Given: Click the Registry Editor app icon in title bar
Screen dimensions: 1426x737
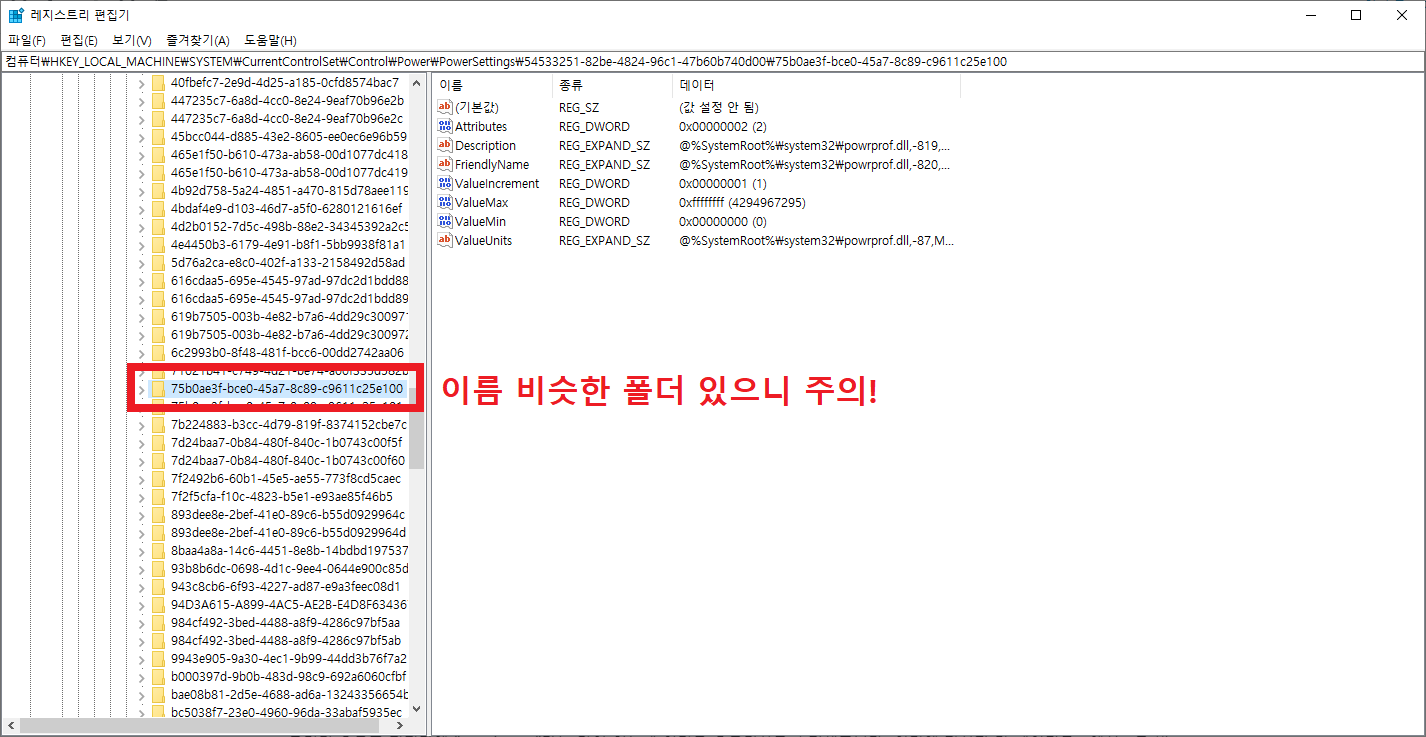Looking at the screenshot, I should point(16,15).
